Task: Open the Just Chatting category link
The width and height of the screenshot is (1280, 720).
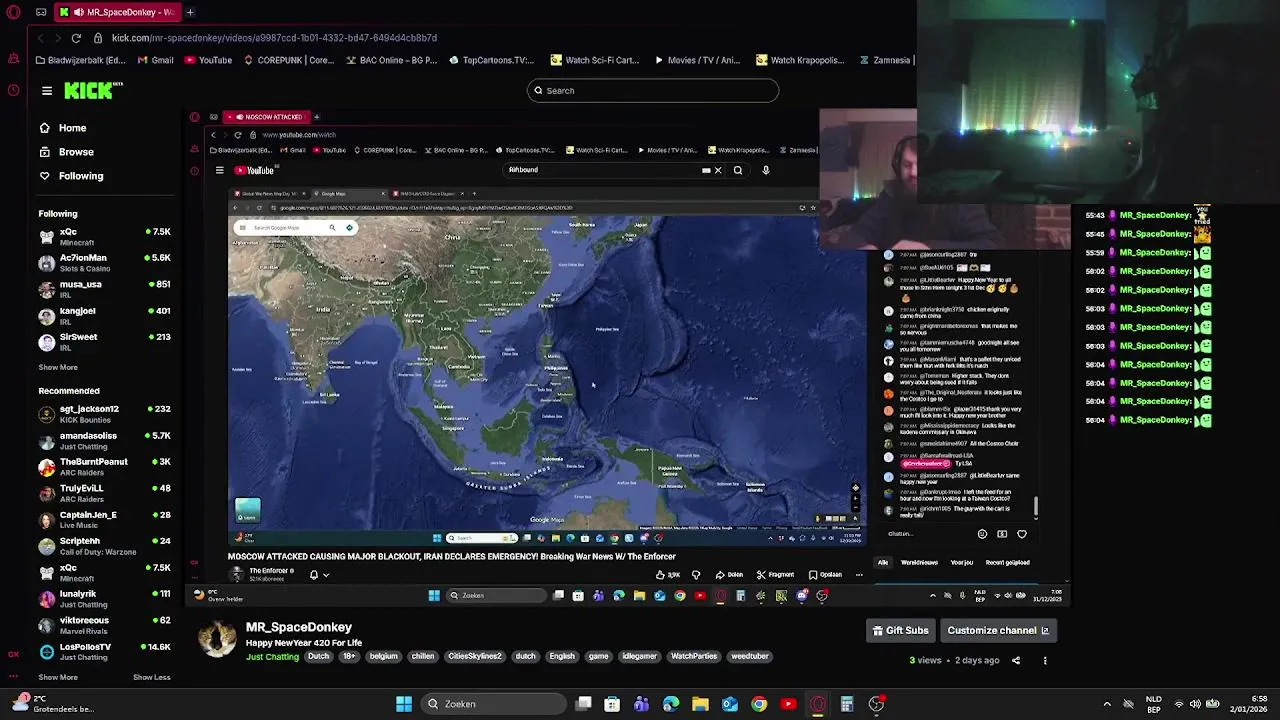Action: (272, 657)
